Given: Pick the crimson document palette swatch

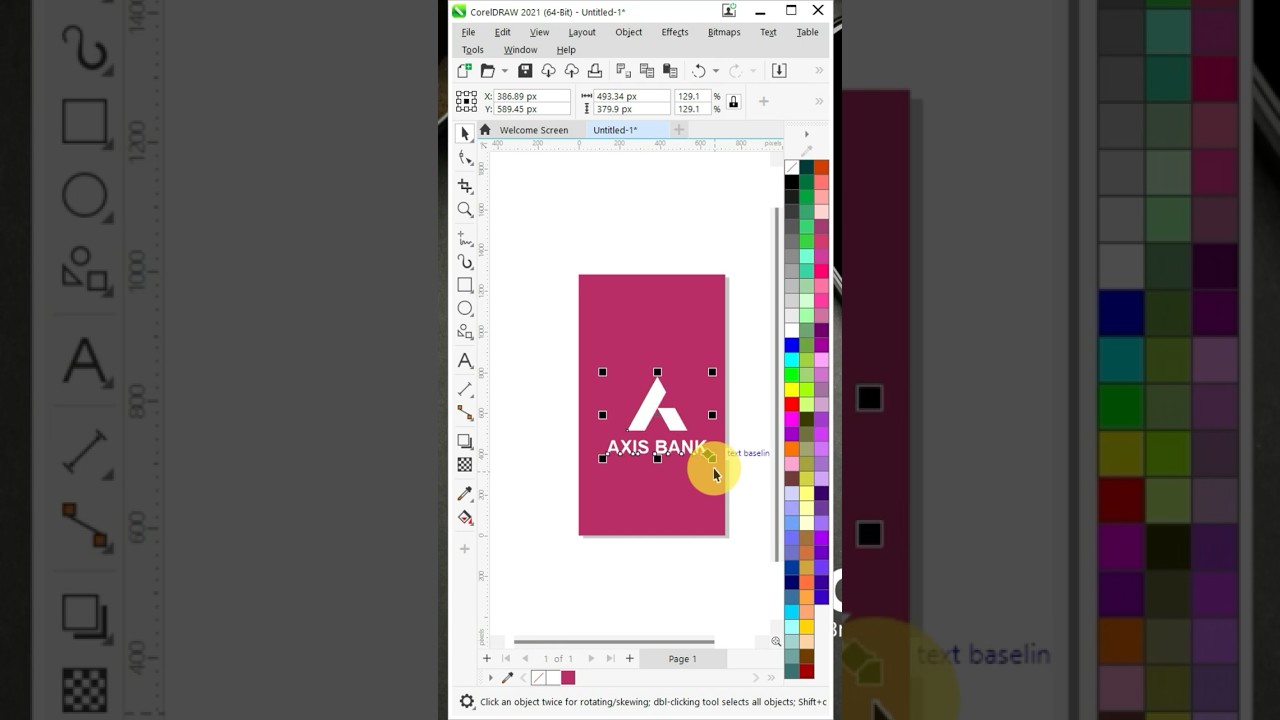Looking at the screenshot, I should click(568, 678).
